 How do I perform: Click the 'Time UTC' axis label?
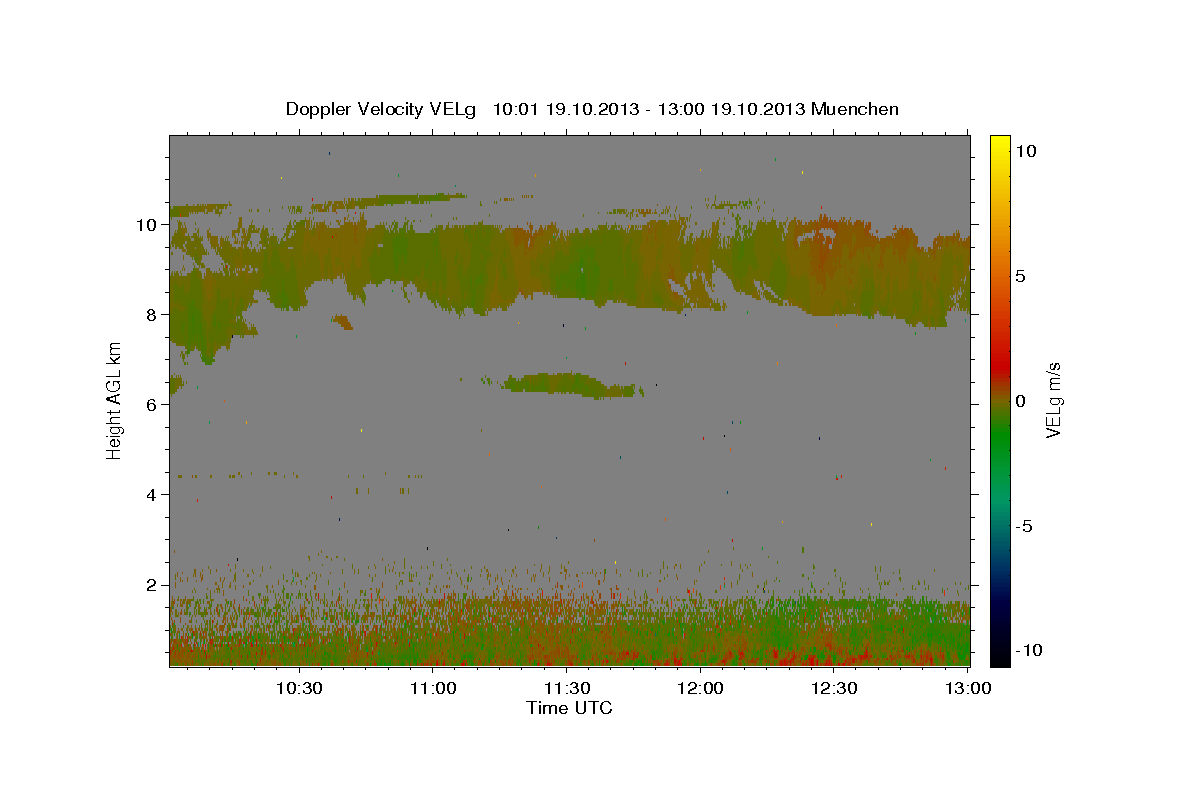pyautogui.click(x=569, y=708)
